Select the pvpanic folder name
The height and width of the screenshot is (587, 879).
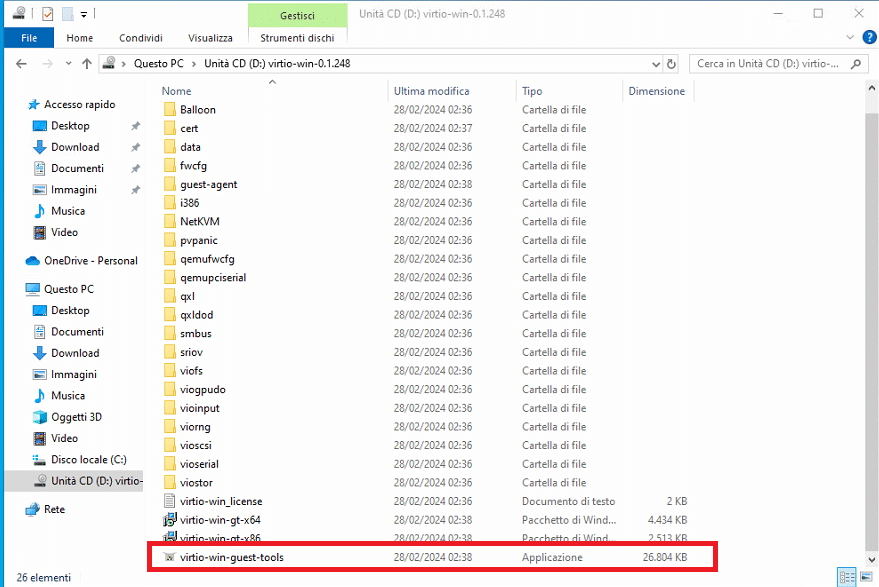pyautogui.click(x=198, y=241)
